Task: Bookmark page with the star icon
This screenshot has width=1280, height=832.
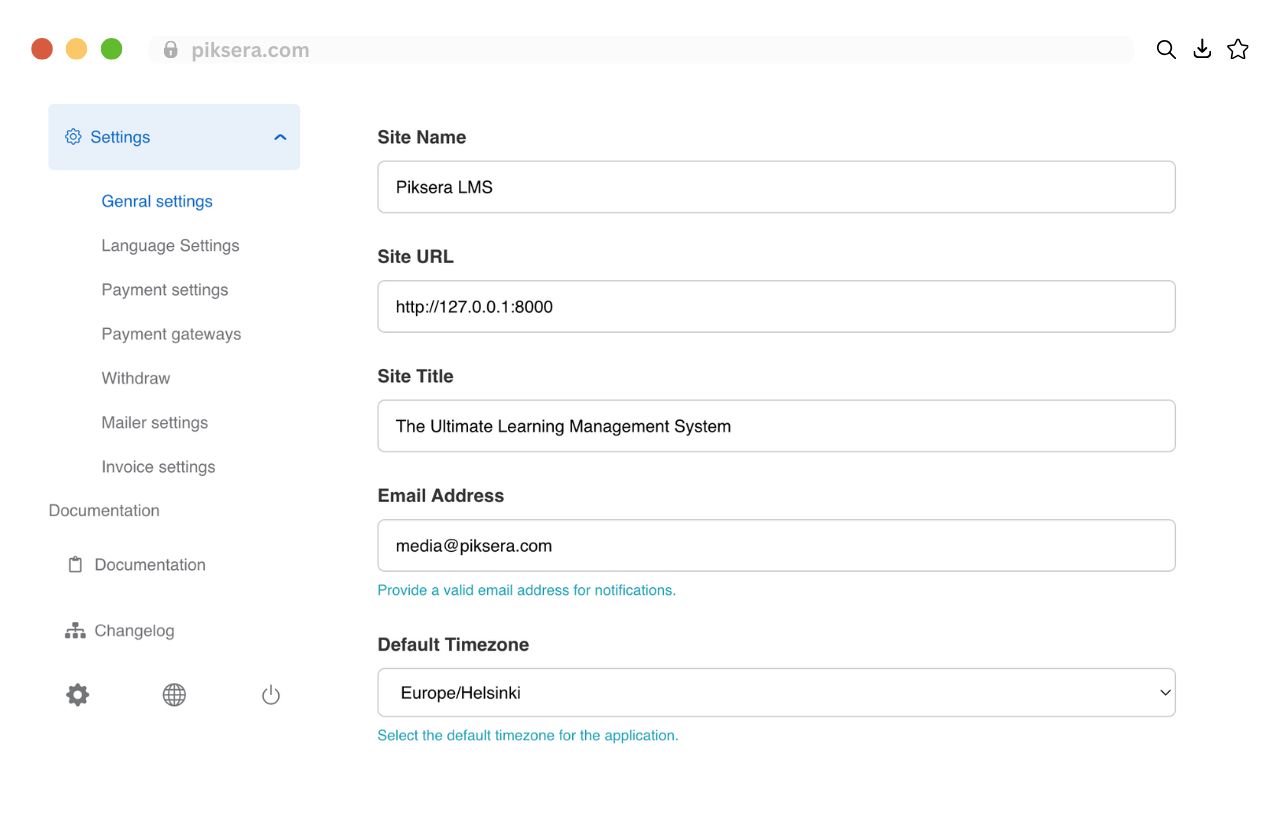Action: (x=1238, y=50)
